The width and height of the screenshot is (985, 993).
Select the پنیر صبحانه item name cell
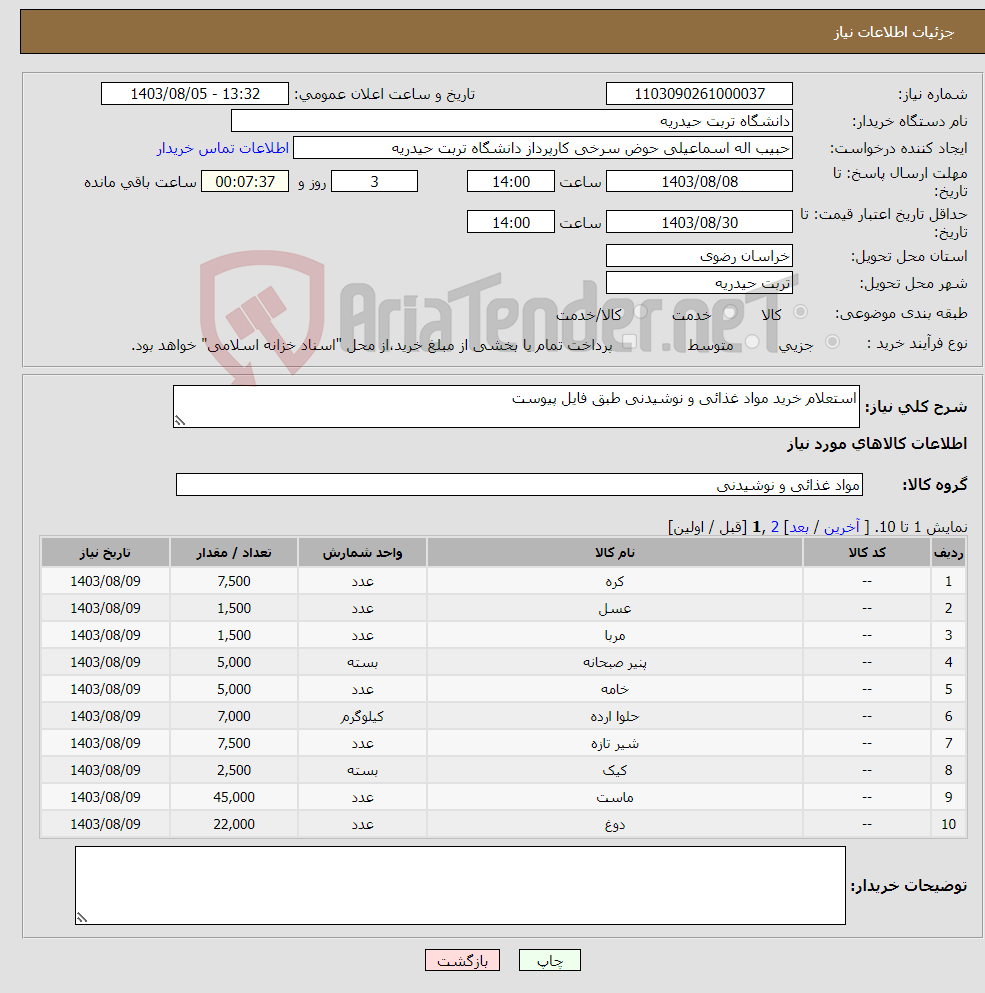tap(615, 662)
